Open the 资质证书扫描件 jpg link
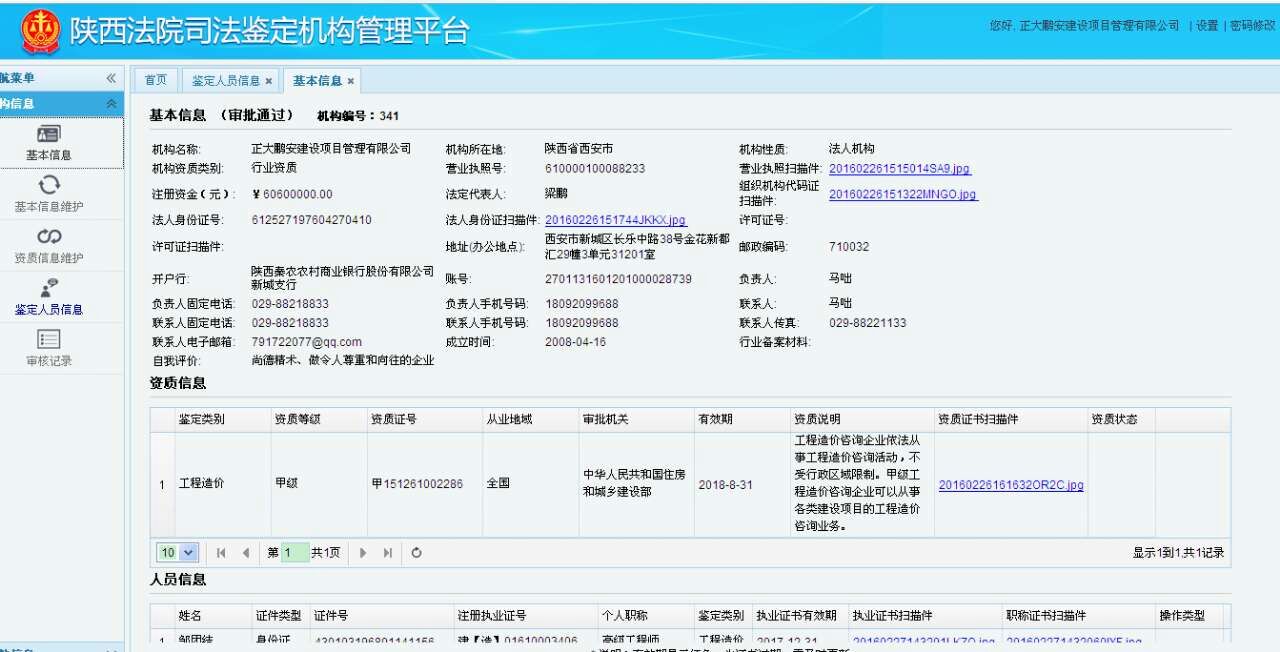 [x=1010, y=486]
